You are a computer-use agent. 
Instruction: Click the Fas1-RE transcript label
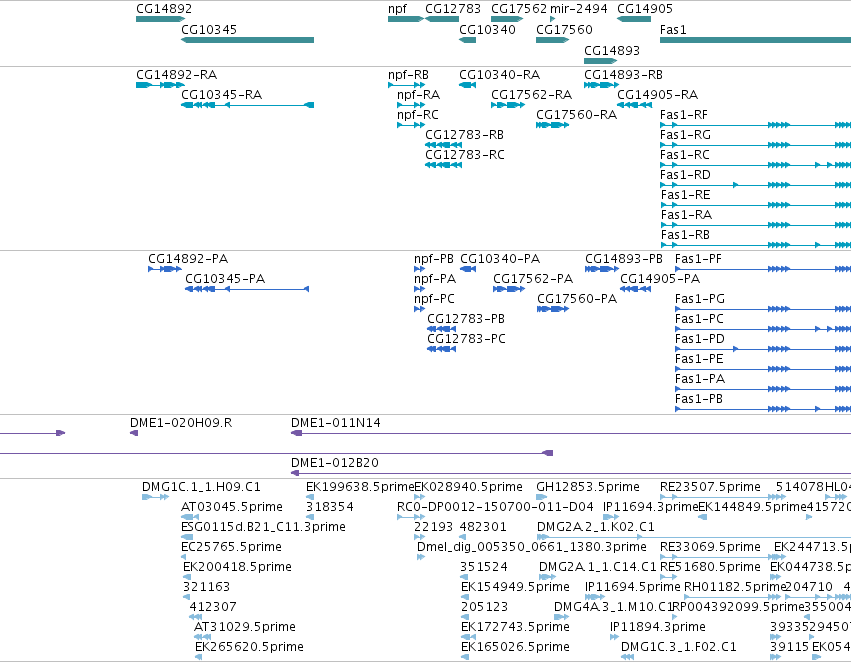click(685, 195)
